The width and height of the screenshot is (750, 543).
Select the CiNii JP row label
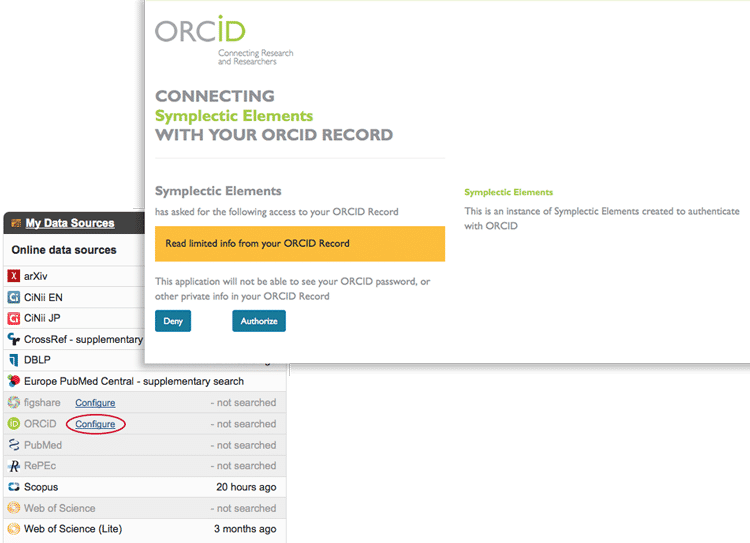coord(42,318)
